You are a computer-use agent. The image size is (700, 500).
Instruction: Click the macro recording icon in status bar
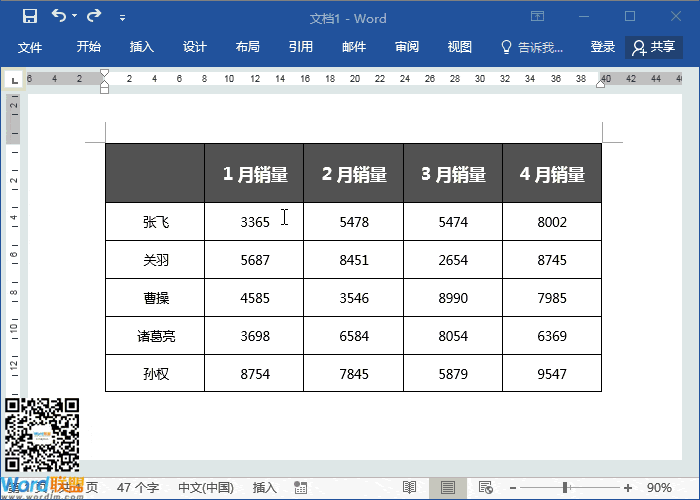(300, 487)
